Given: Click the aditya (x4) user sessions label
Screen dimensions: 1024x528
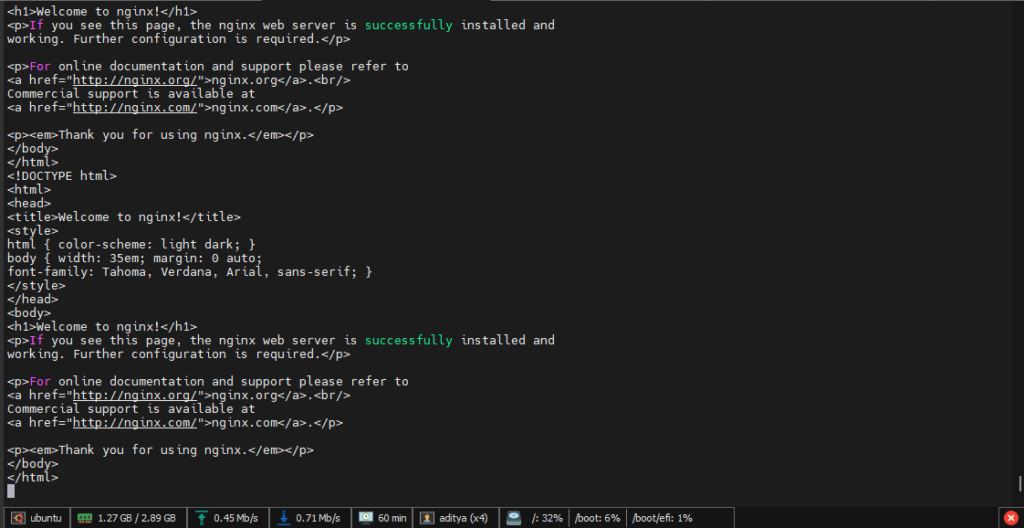Looking at the screenshot, I should (x=463, y=518).
